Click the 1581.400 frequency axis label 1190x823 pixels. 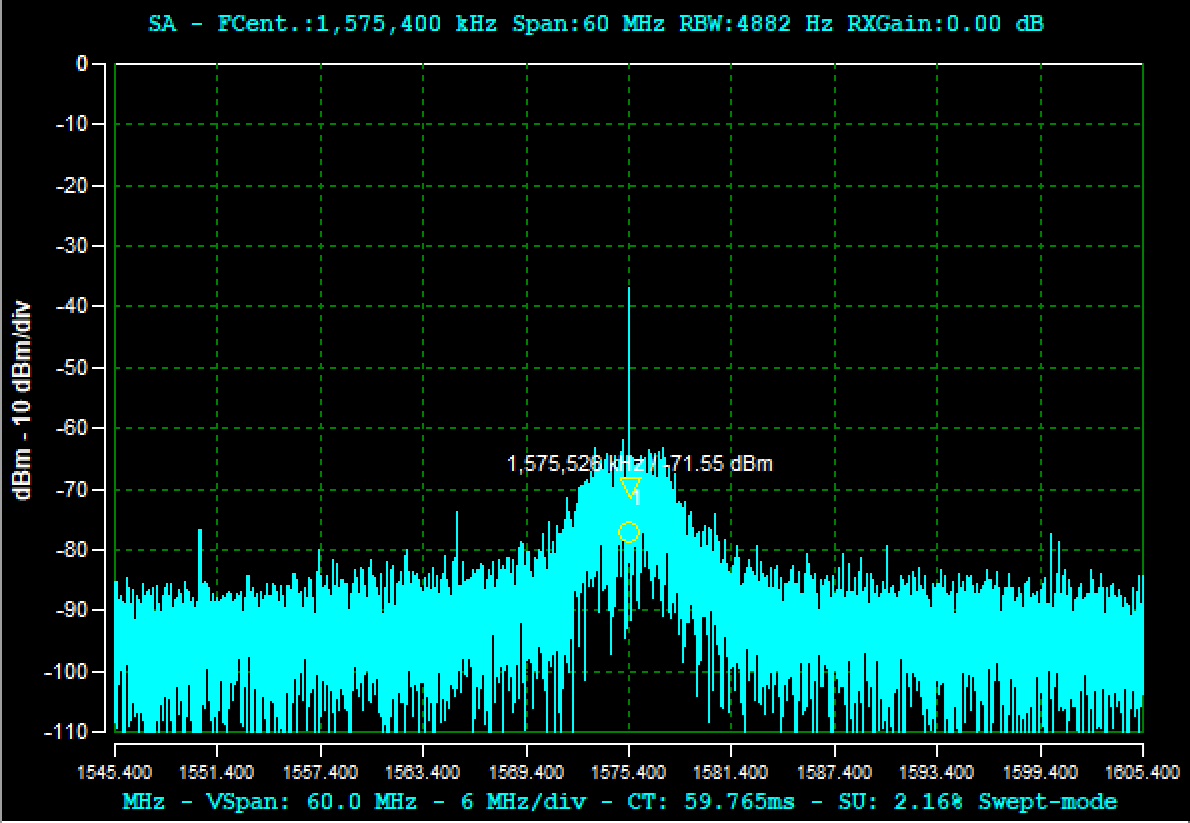731,773
